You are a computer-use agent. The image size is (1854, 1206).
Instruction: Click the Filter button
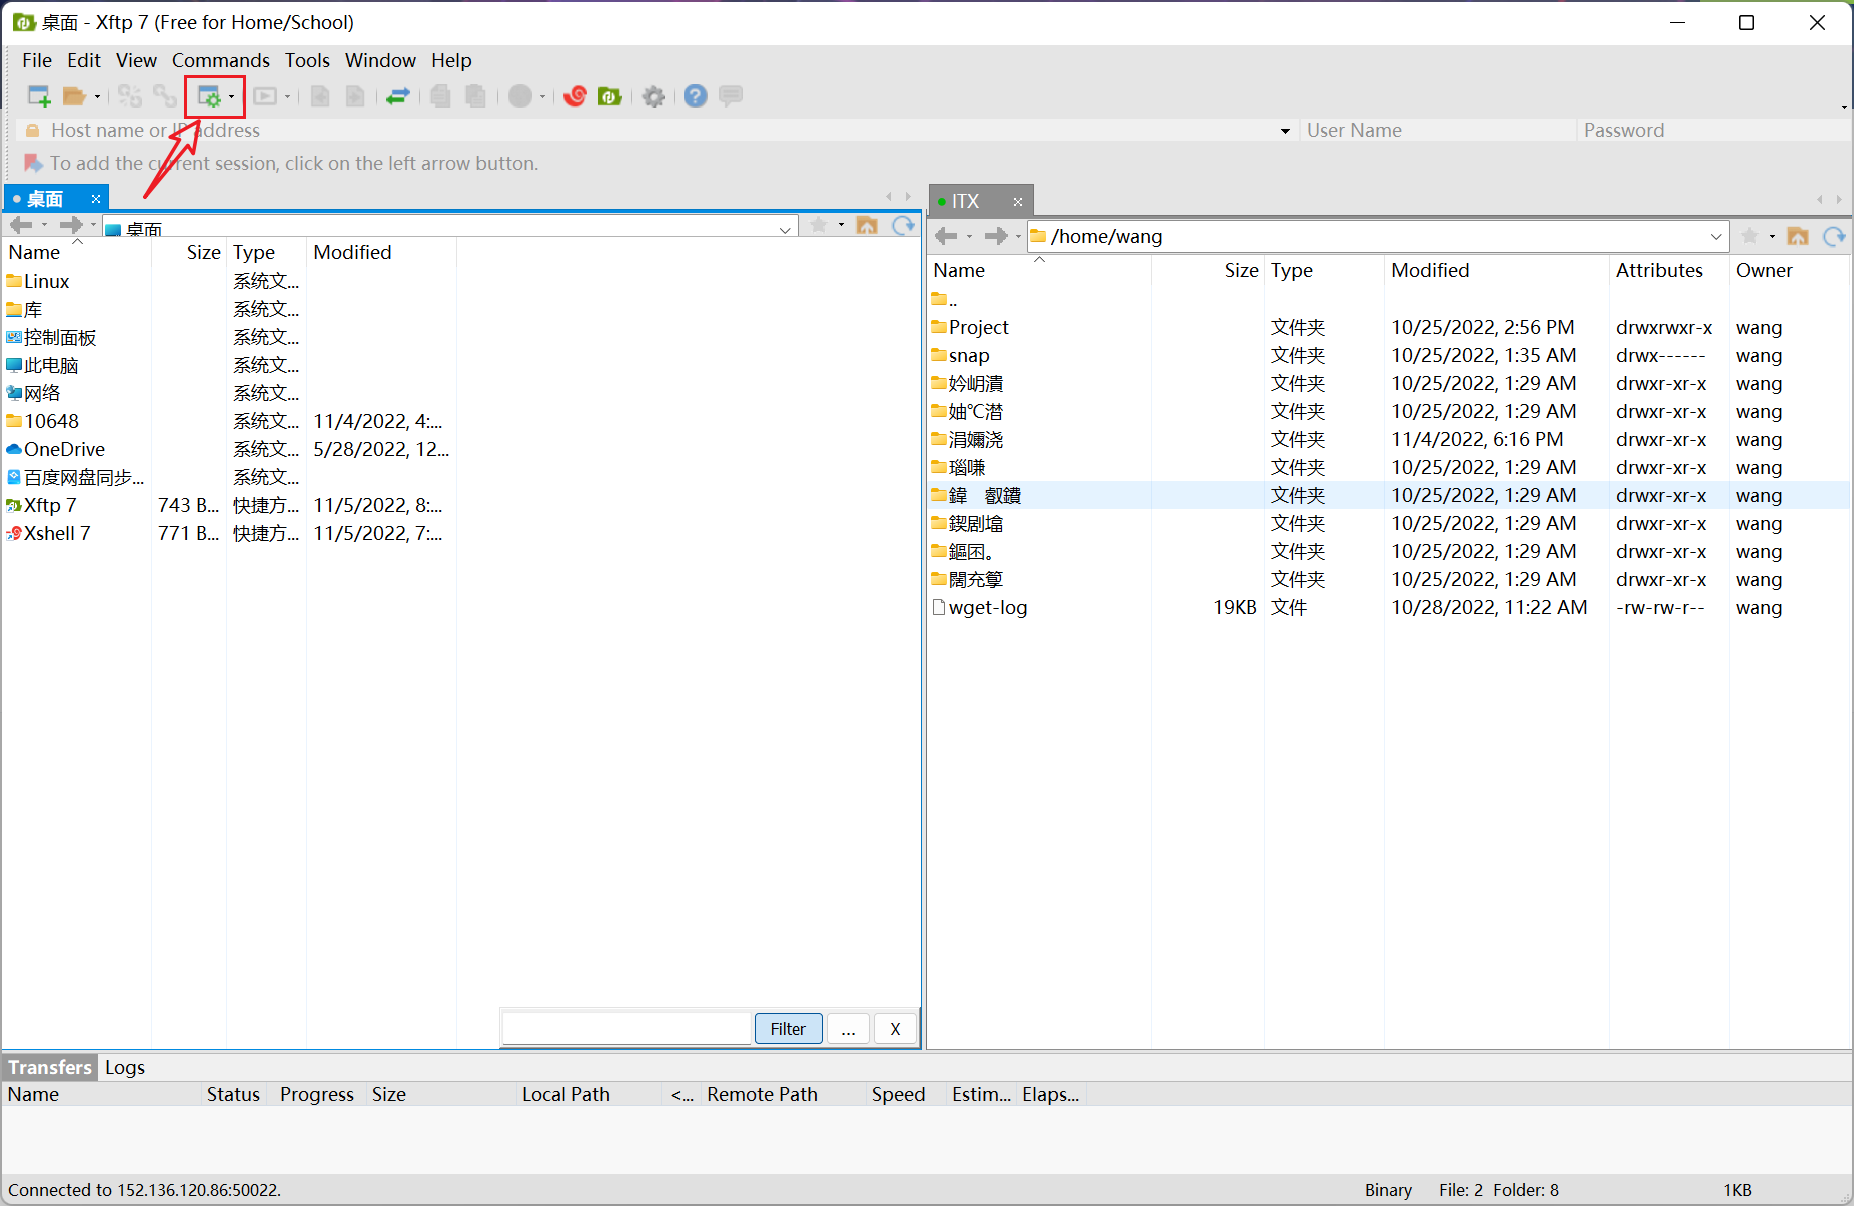click(788, 1029)
